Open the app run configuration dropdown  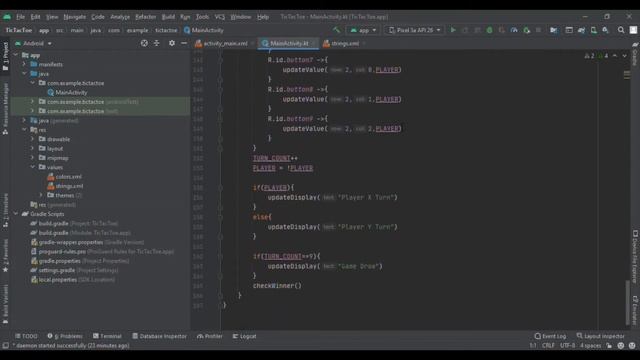pyautogui.click(x=363, y=30)
